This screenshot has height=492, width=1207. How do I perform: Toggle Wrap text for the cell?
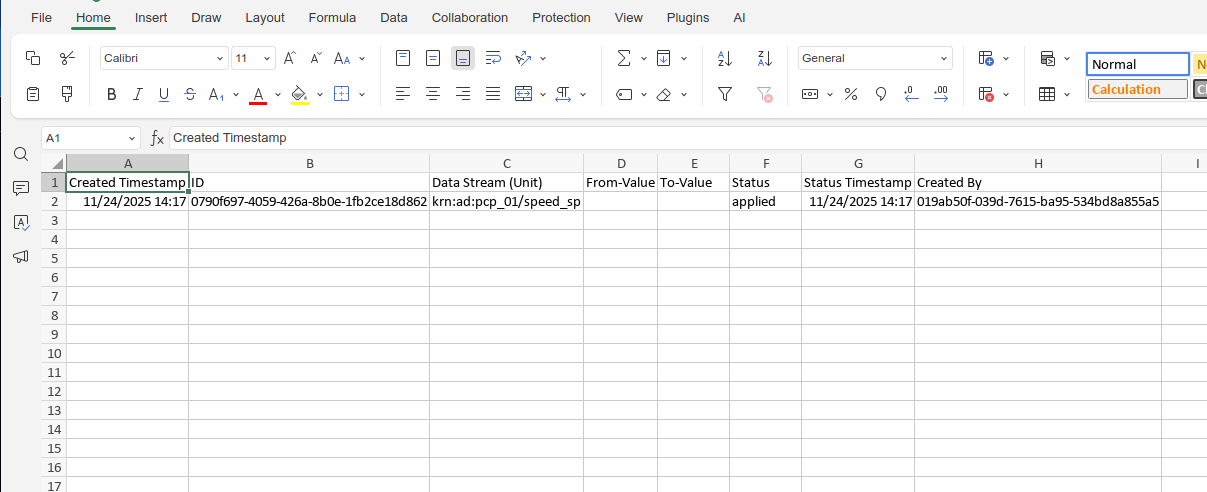click(493, 58)
